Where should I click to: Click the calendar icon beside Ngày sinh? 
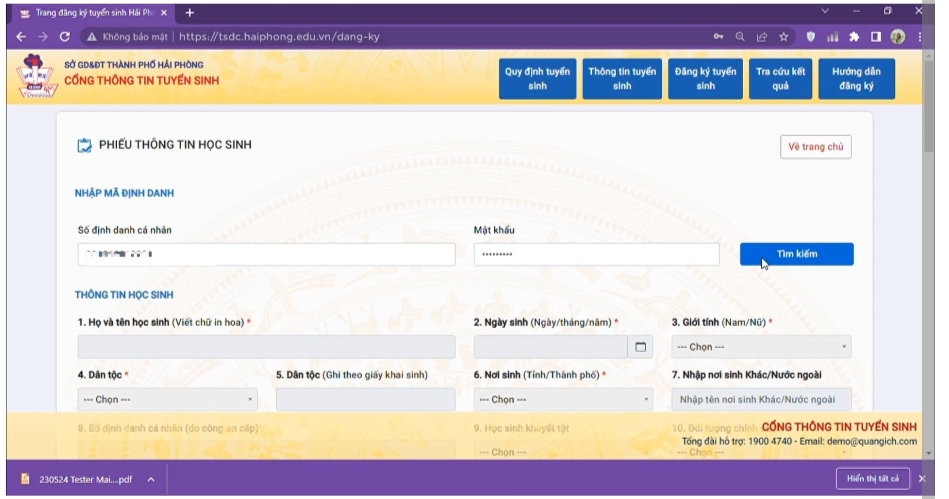click(641, 347)
